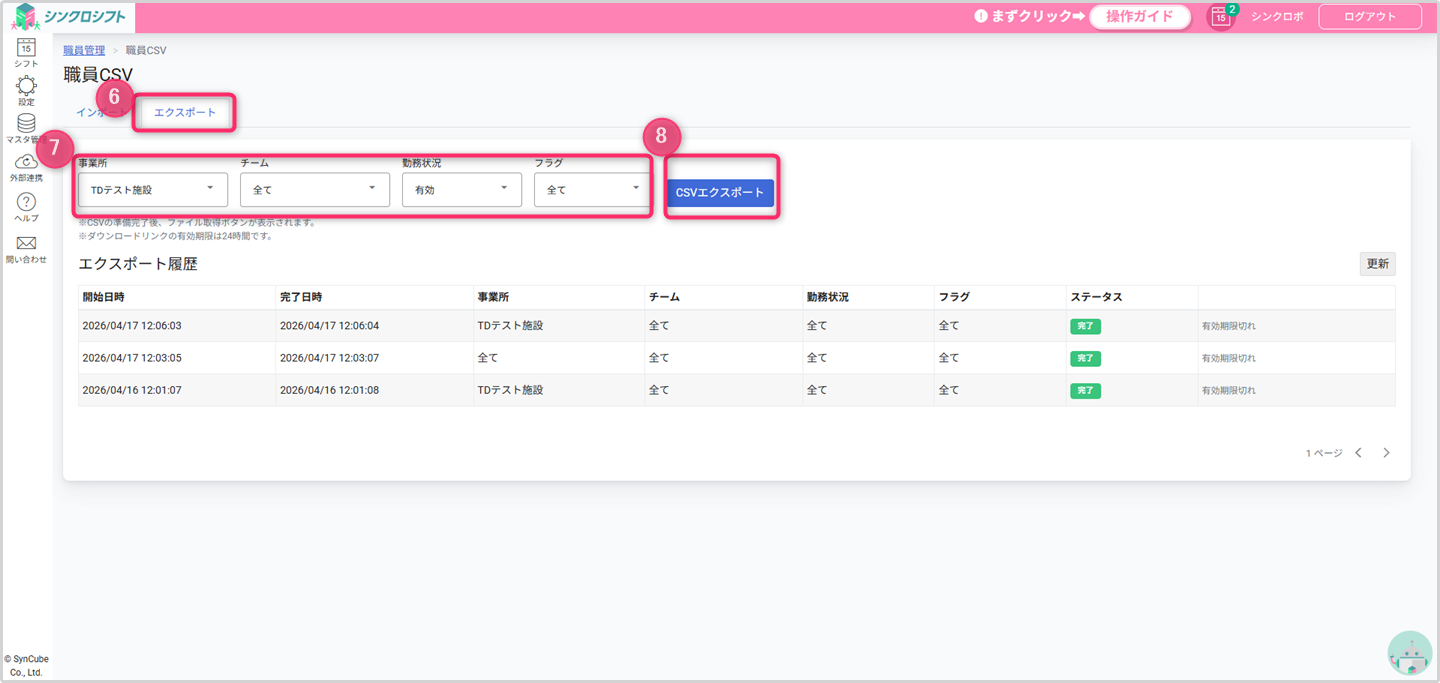Go to previous page with left chevron
The width and height of the screenshot is (1440, 683).
point(1358,453)
